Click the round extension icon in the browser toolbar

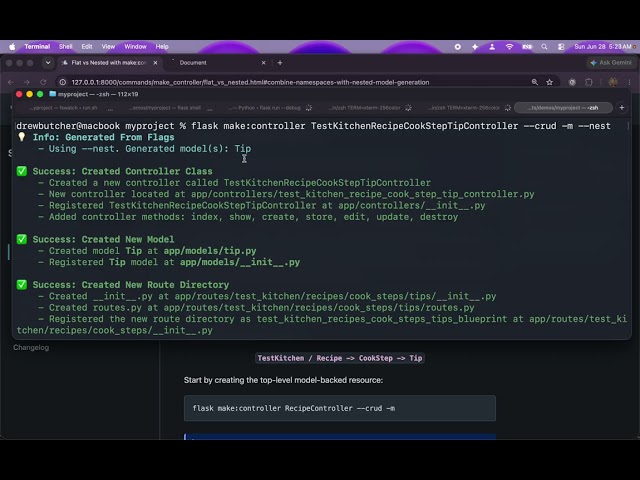coord(572,82)
